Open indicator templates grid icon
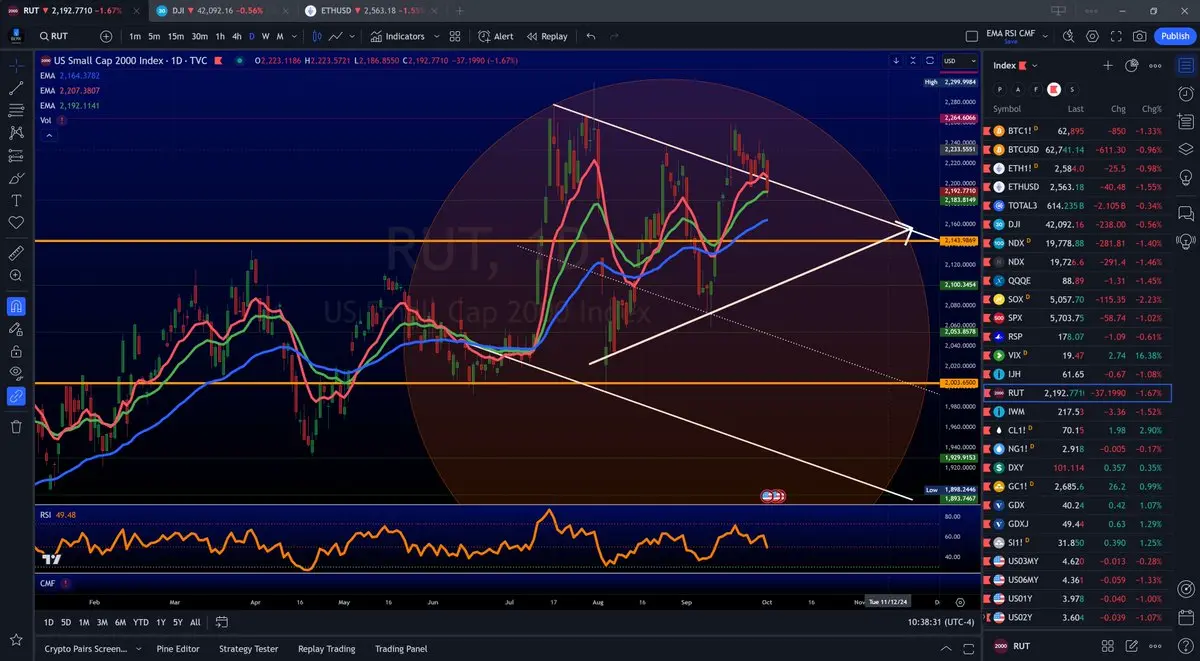 tap(455, 36)
